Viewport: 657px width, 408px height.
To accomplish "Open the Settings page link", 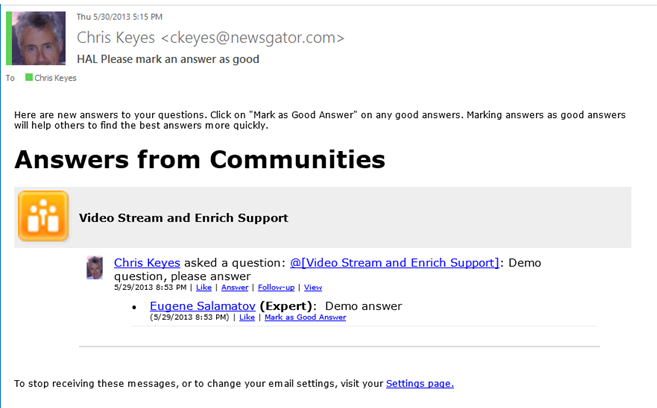I will 420,383.
